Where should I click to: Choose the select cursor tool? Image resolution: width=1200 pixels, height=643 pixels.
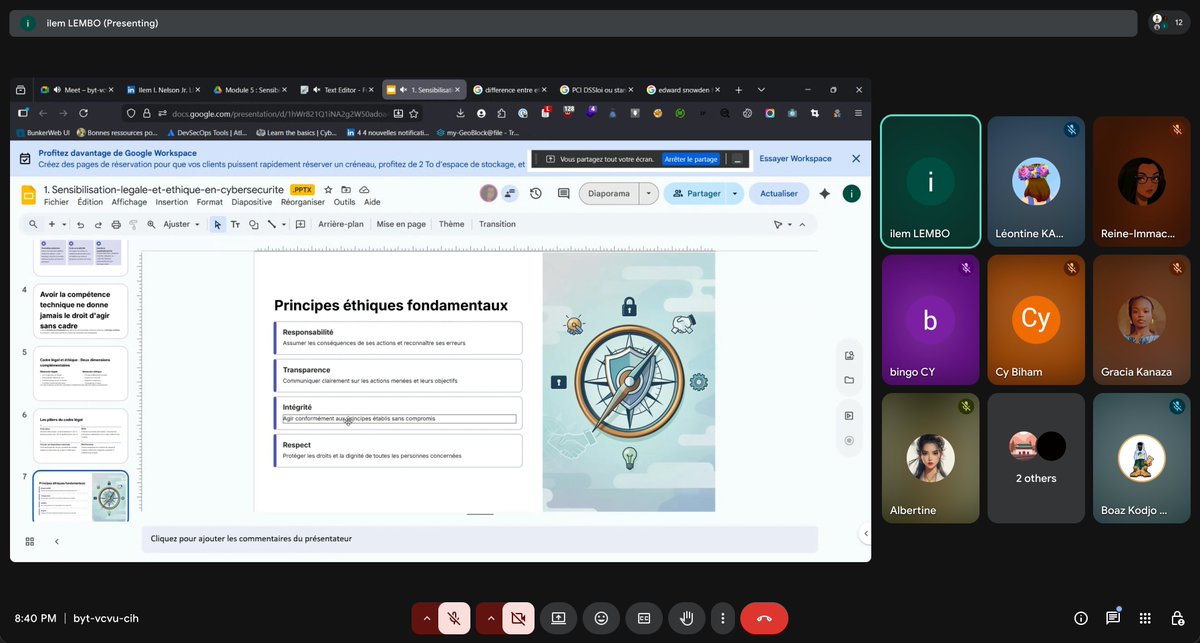(219, 224)
